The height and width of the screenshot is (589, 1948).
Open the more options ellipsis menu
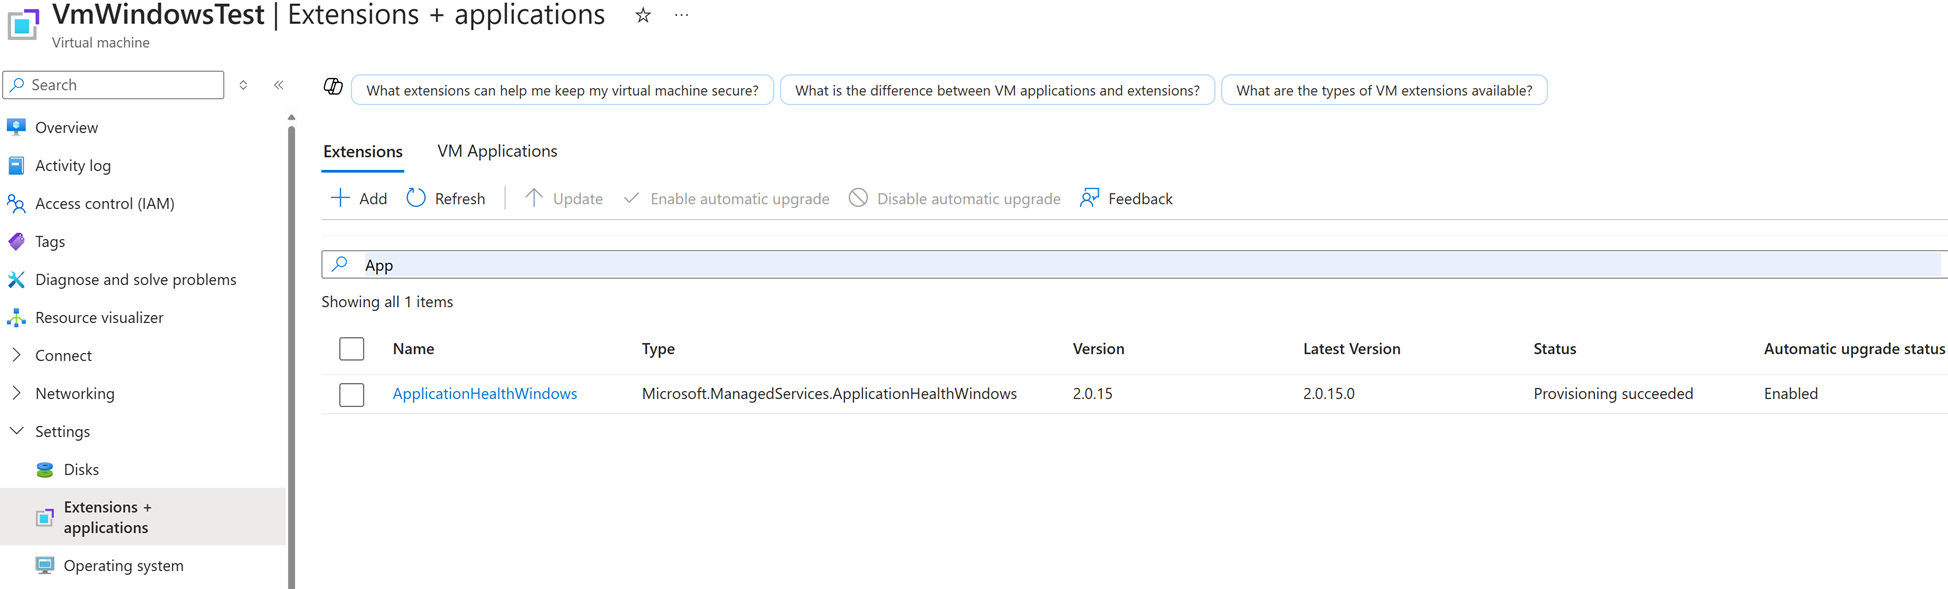681,16
